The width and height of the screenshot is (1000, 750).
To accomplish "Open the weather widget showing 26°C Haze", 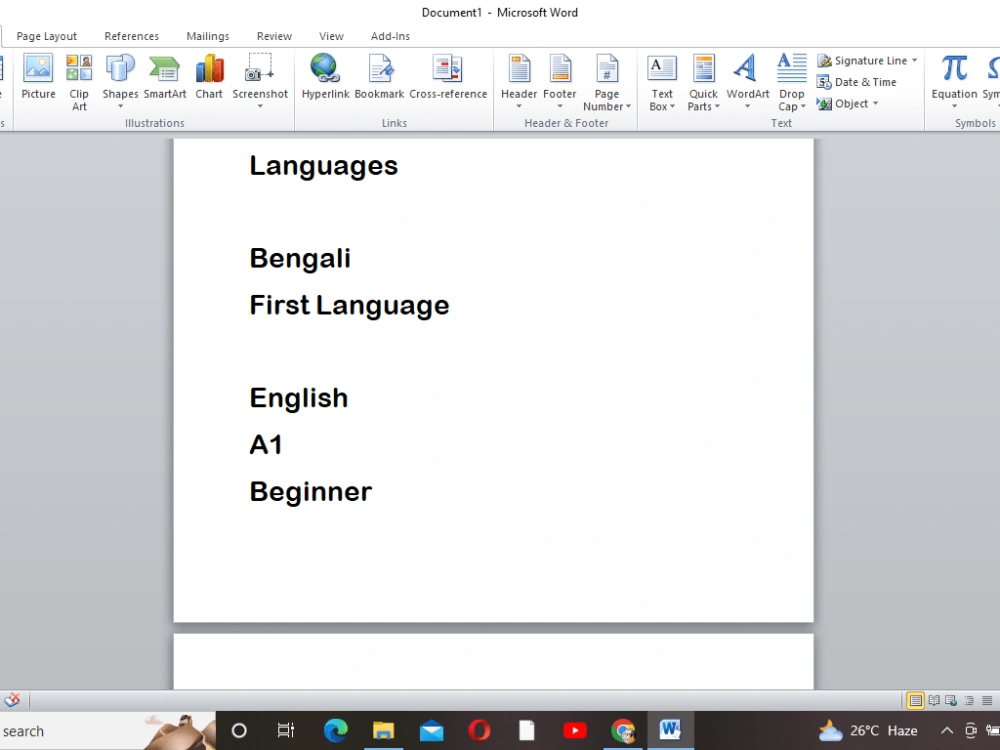I will pos(867,731).
